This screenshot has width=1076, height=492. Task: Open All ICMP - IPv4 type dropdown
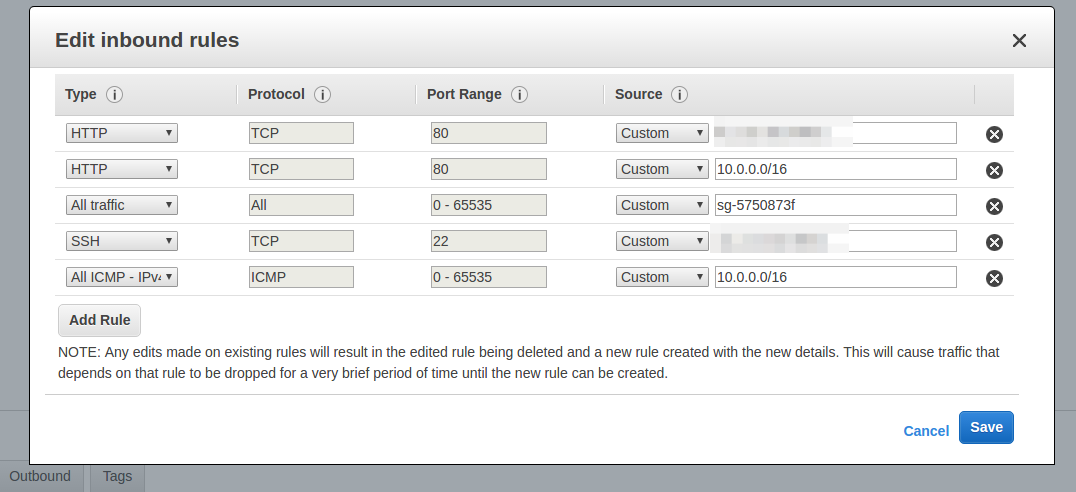pos(121,277)
